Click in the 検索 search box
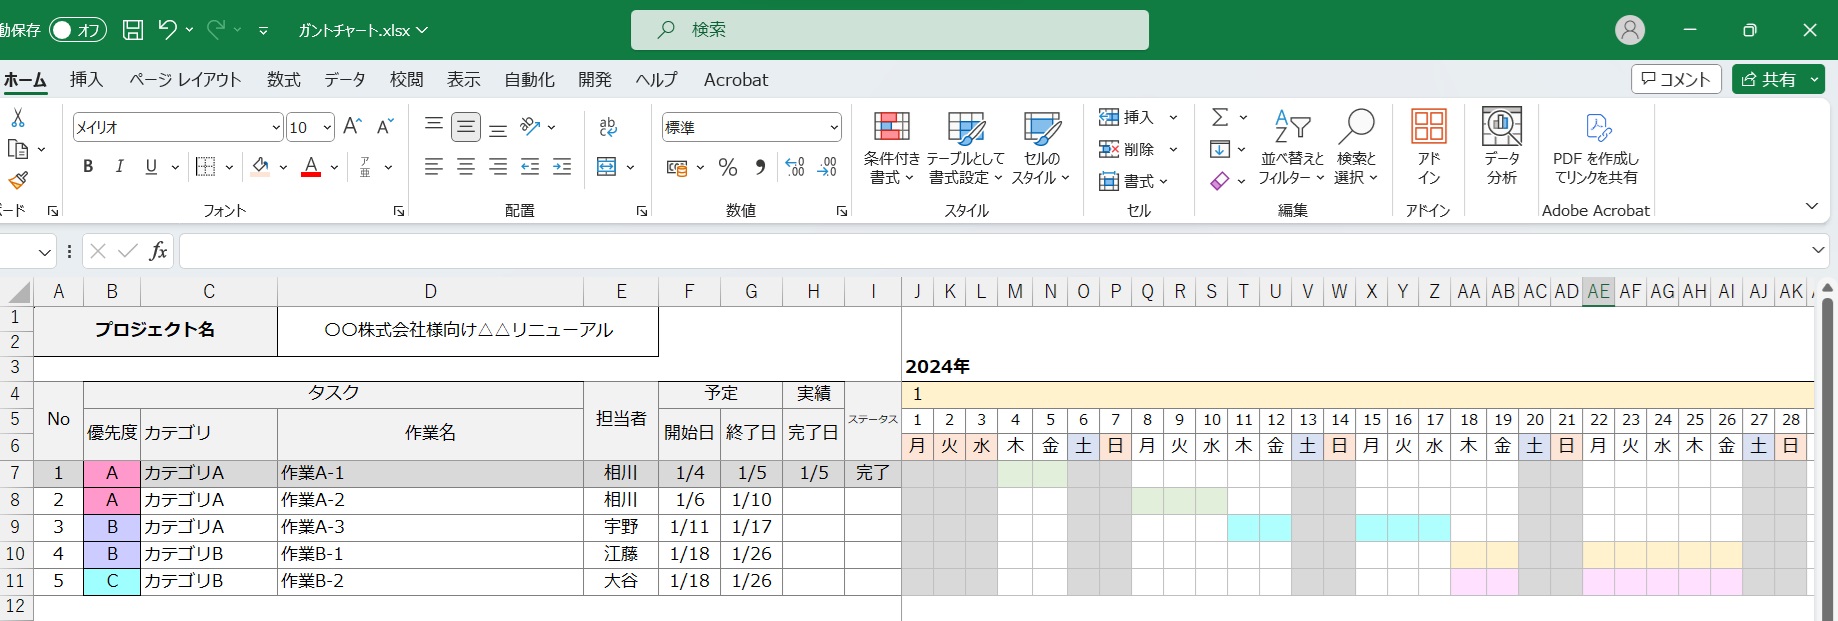 pyautogui.click(x=890, y=30)
